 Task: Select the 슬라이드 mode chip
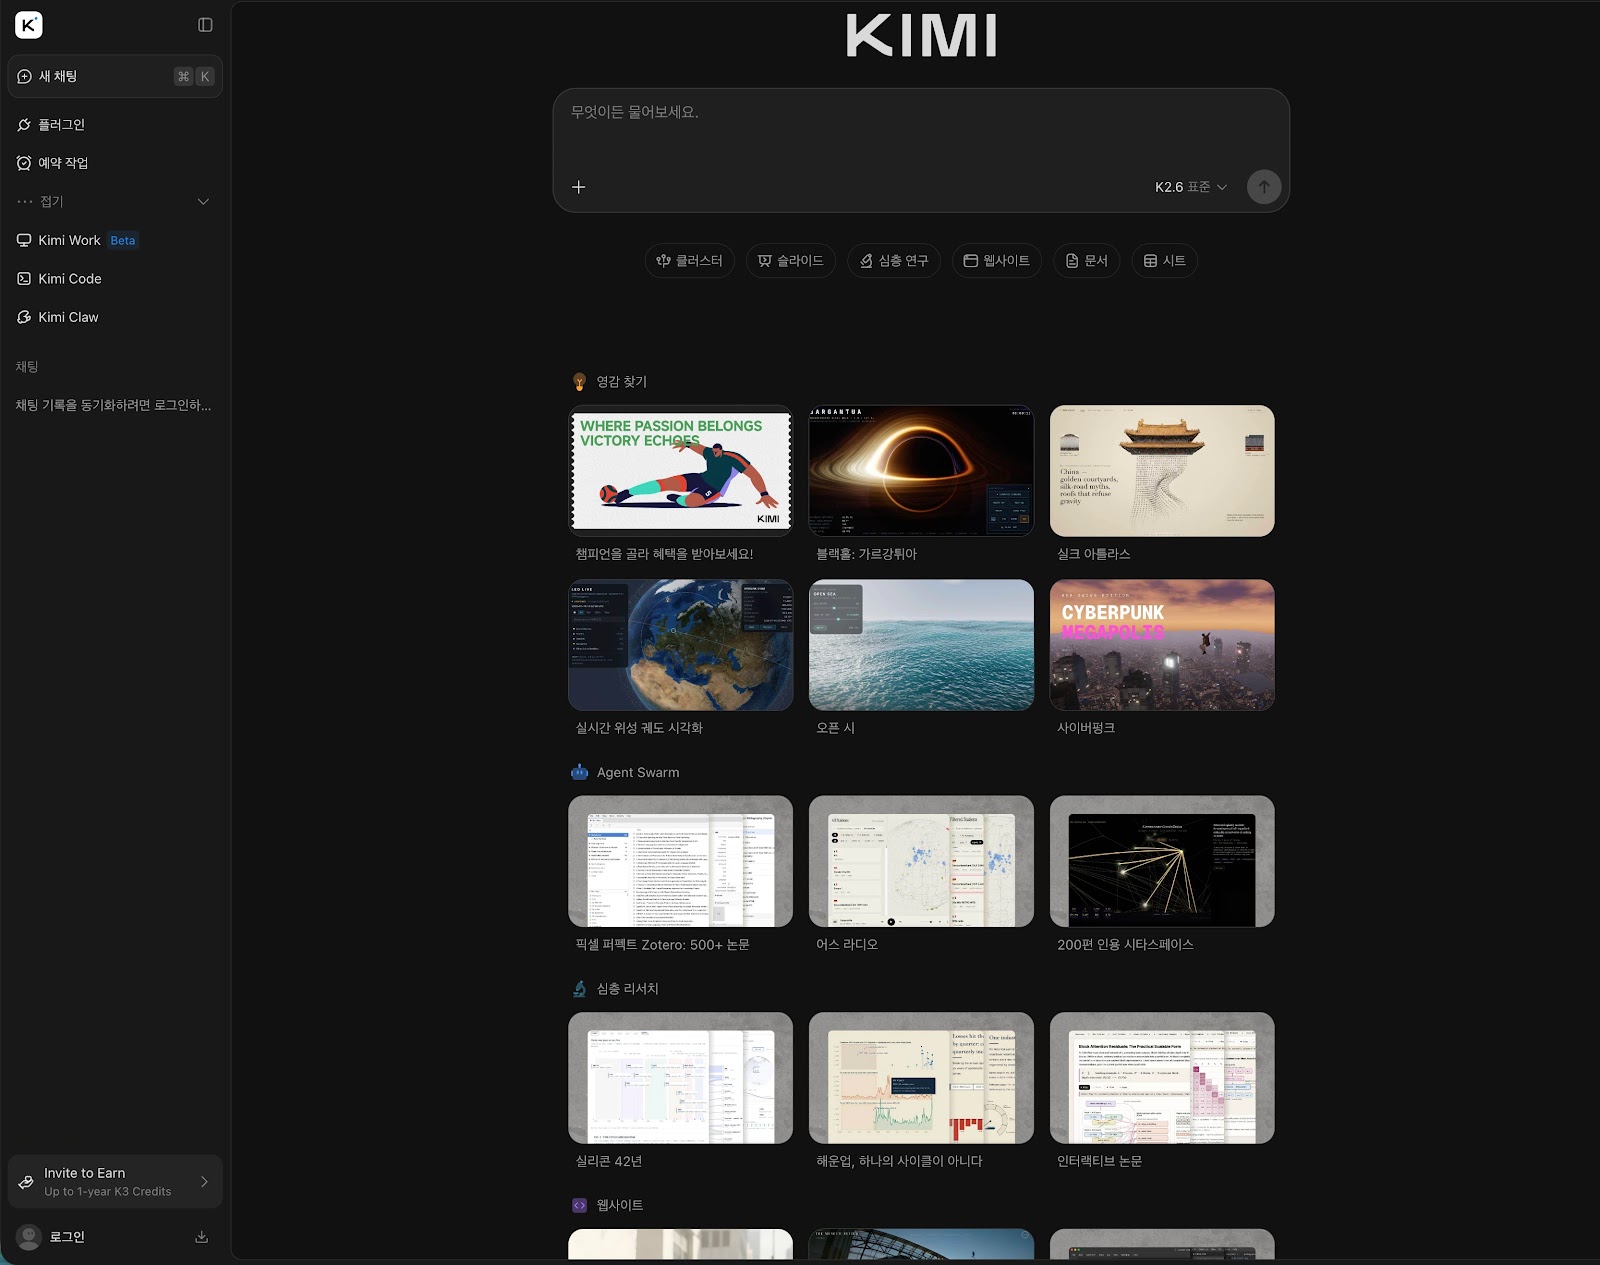click(790, 261)
